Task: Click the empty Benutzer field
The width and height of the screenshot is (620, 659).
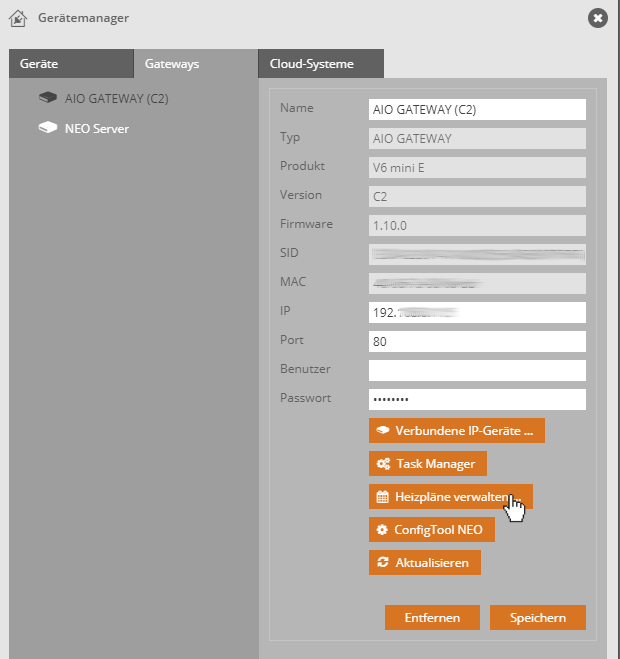Action: pos(477,370)
